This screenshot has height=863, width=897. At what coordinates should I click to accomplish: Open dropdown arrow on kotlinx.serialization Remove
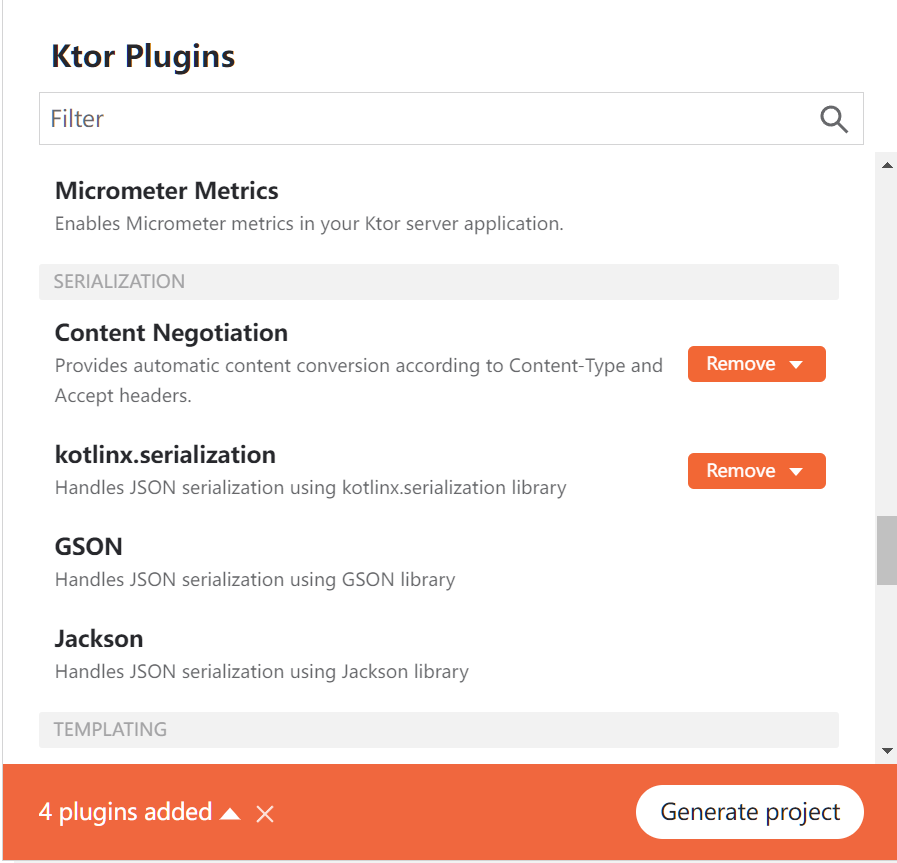(x=797, y=472)
